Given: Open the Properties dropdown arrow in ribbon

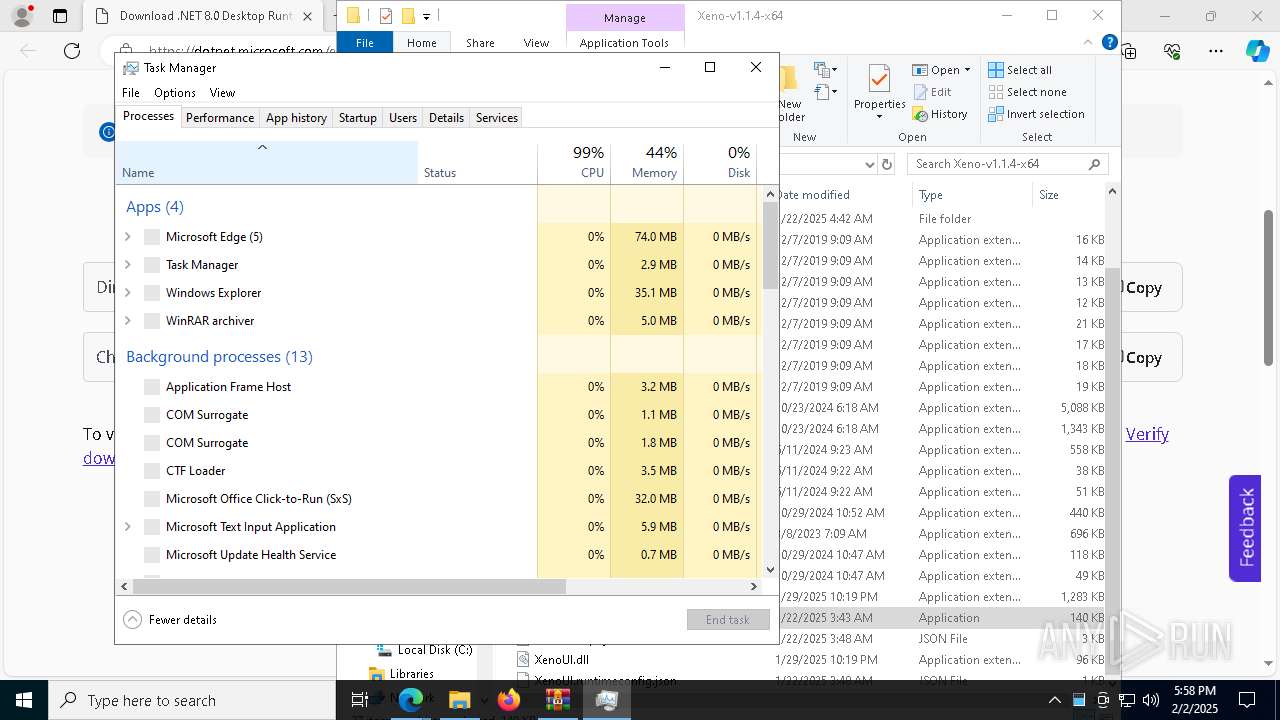Looking at the screenshot, I should (x=879, y=116).
